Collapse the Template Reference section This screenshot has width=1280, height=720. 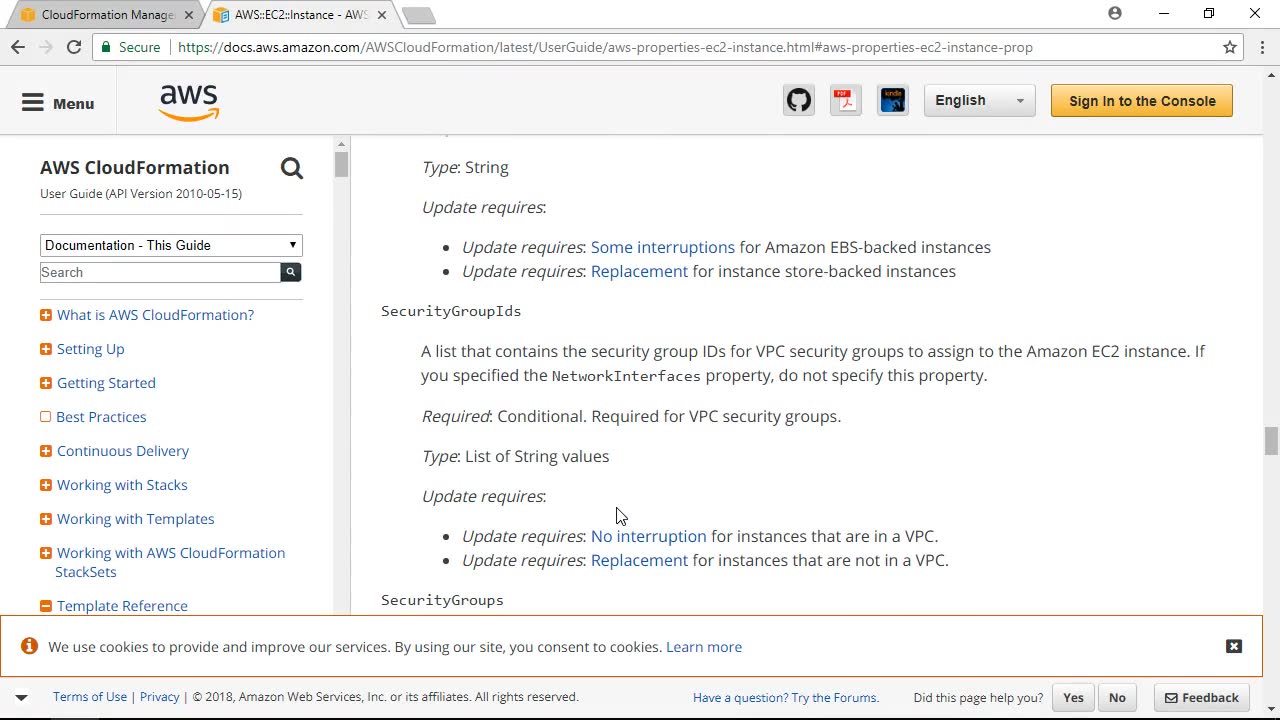[x=46, y=606]
